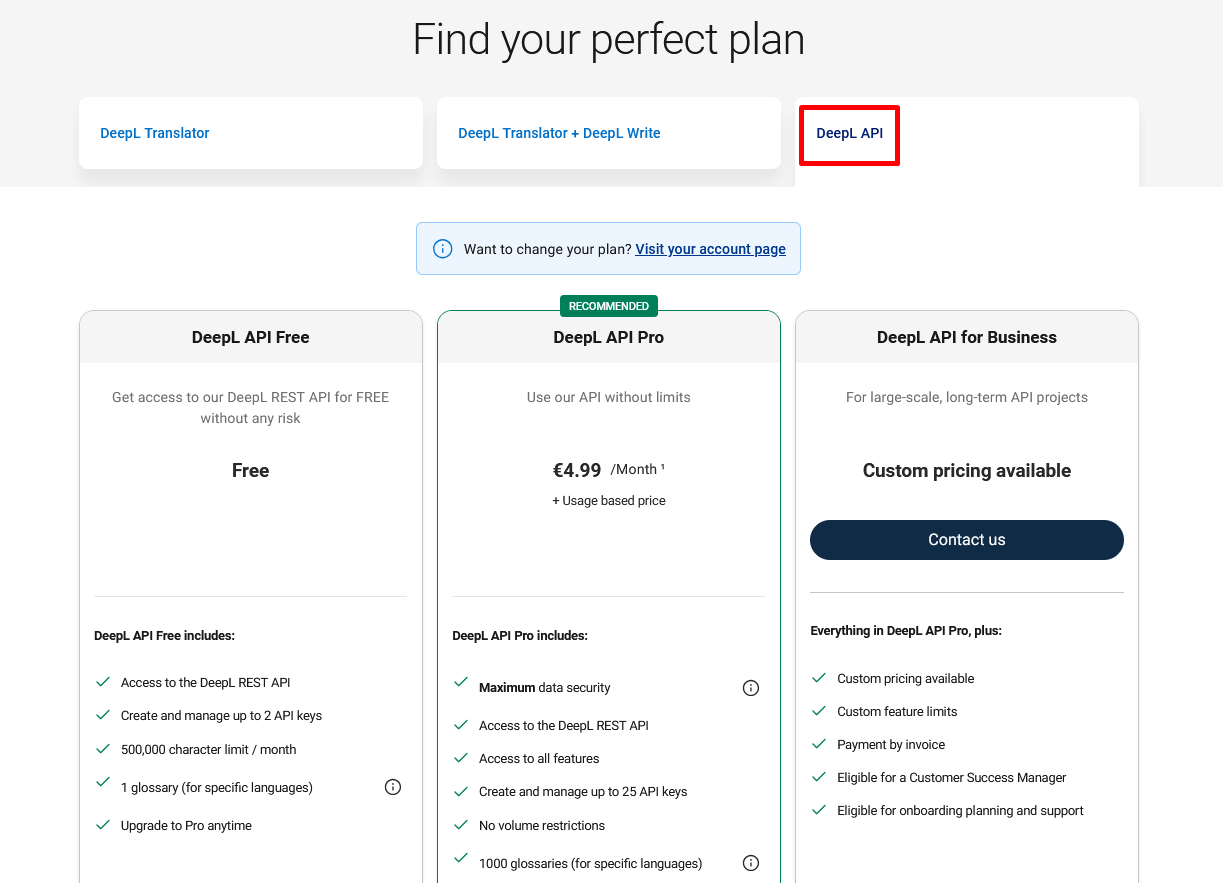Switch to the DeepL Translator tab
Viewport: 1223px width, 883px height.
click(x=155, y=133)
